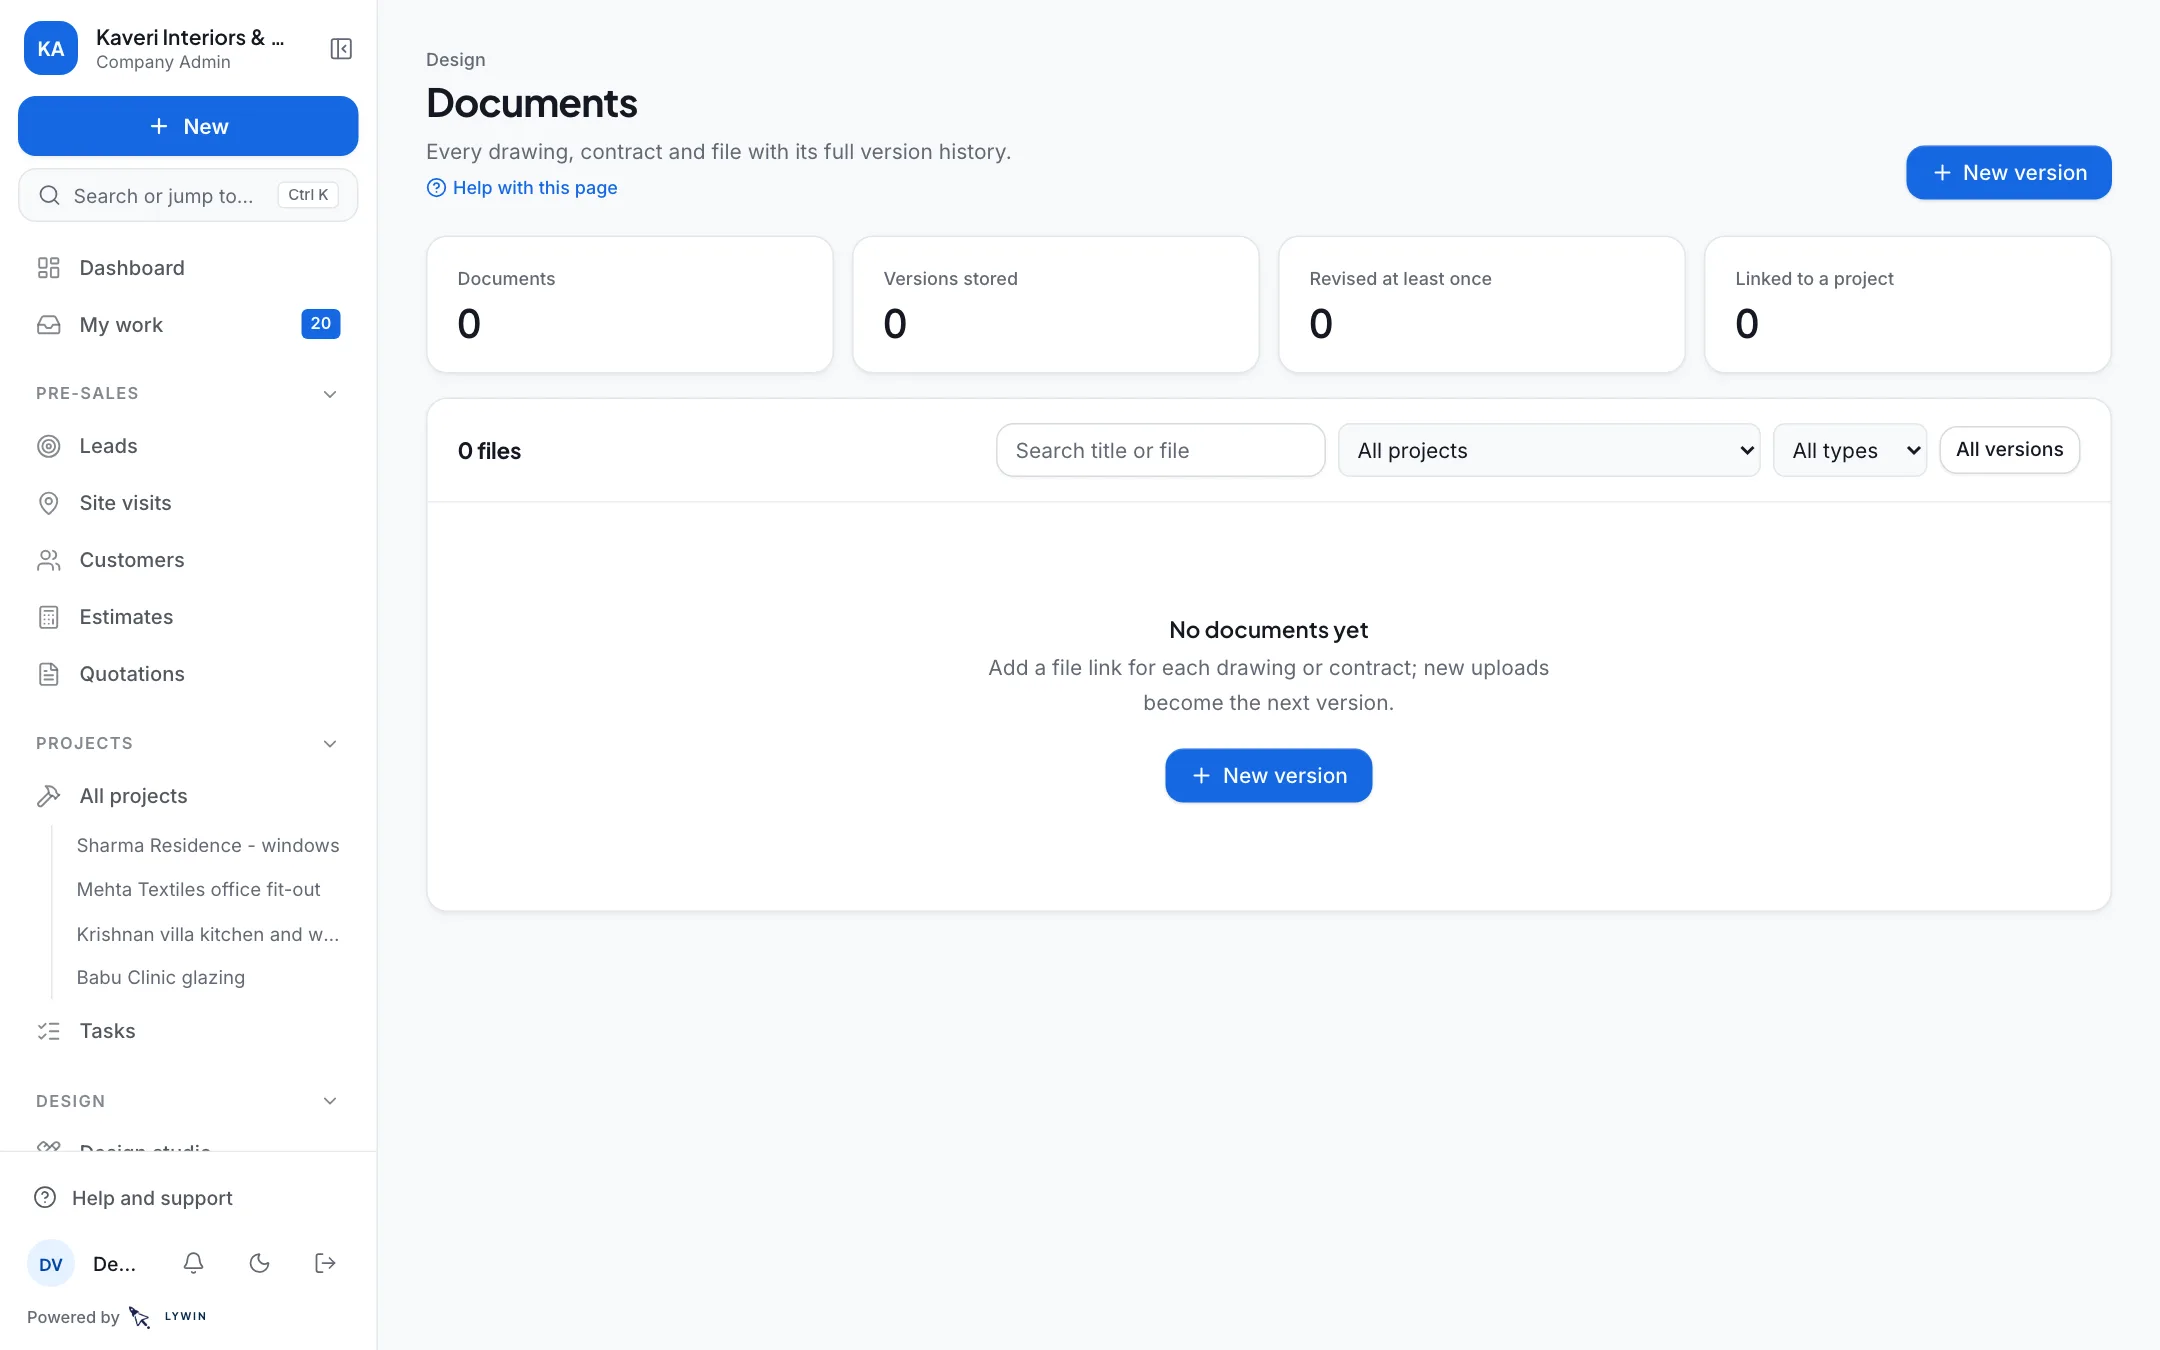Click the blue New button
This screenshot has width=2160, height=1350.
pos(188,126)
